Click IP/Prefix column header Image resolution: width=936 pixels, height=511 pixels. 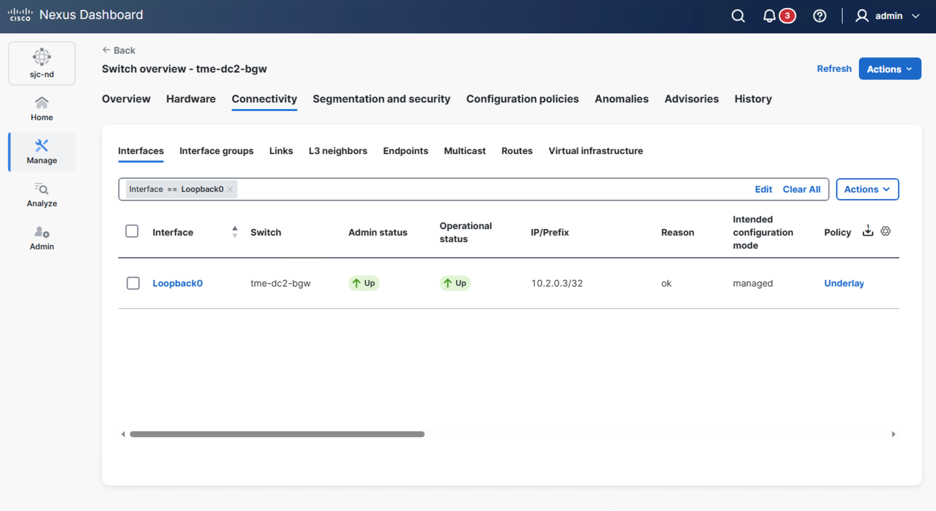coord(550,232)
